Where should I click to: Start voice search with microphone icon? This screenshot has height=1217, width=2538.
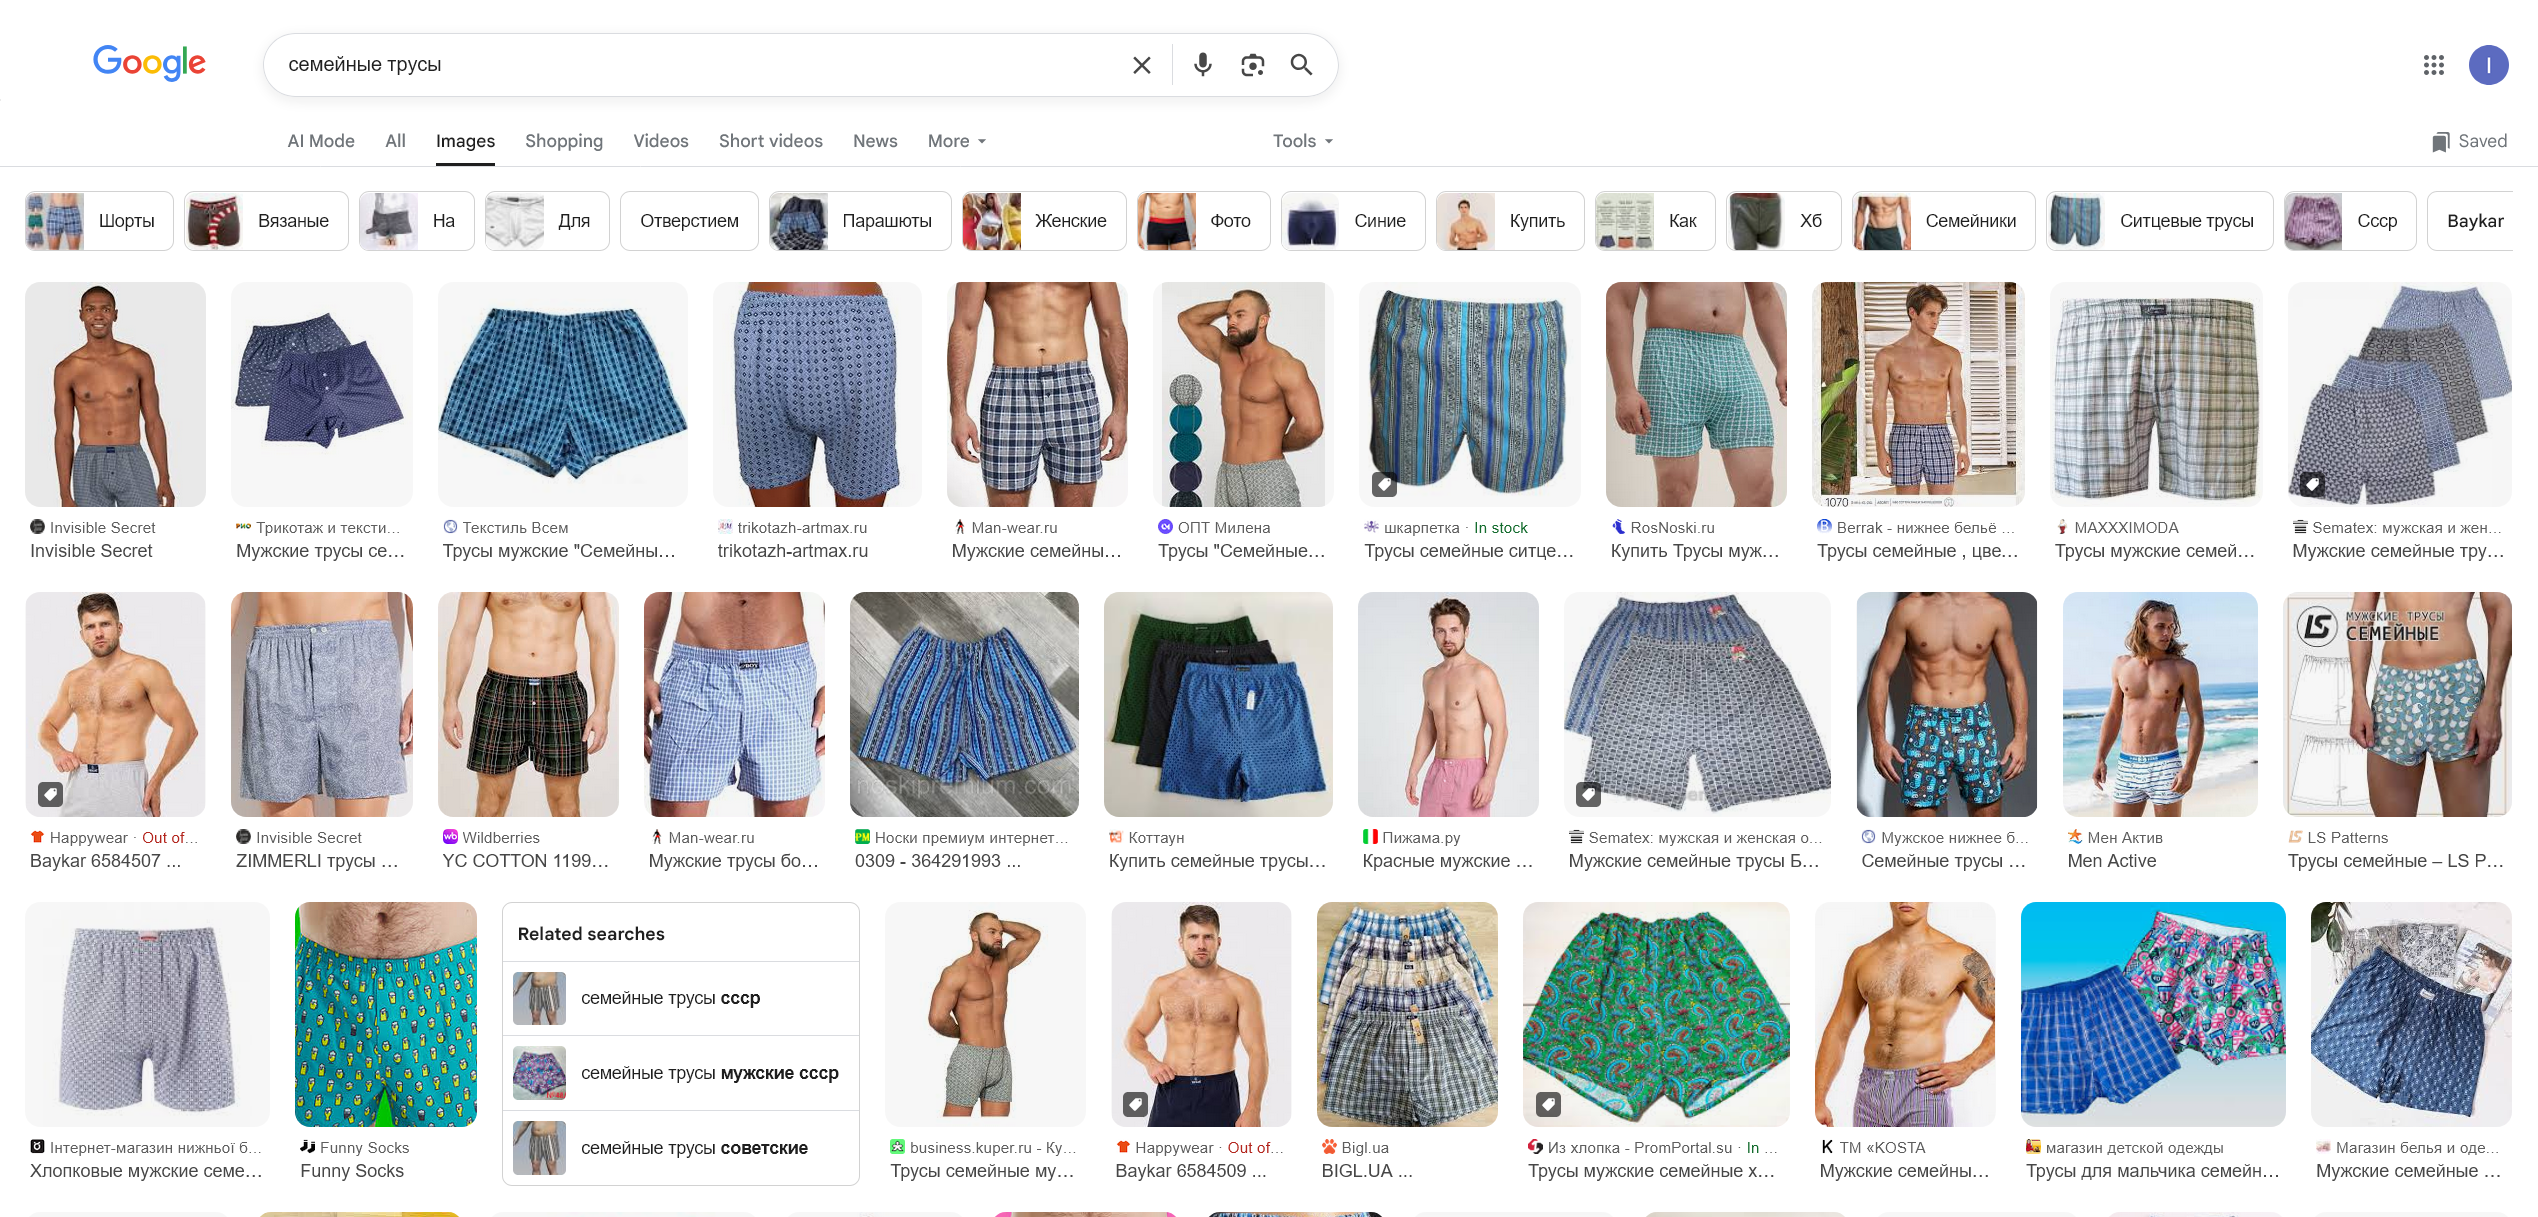point(1203,65)
